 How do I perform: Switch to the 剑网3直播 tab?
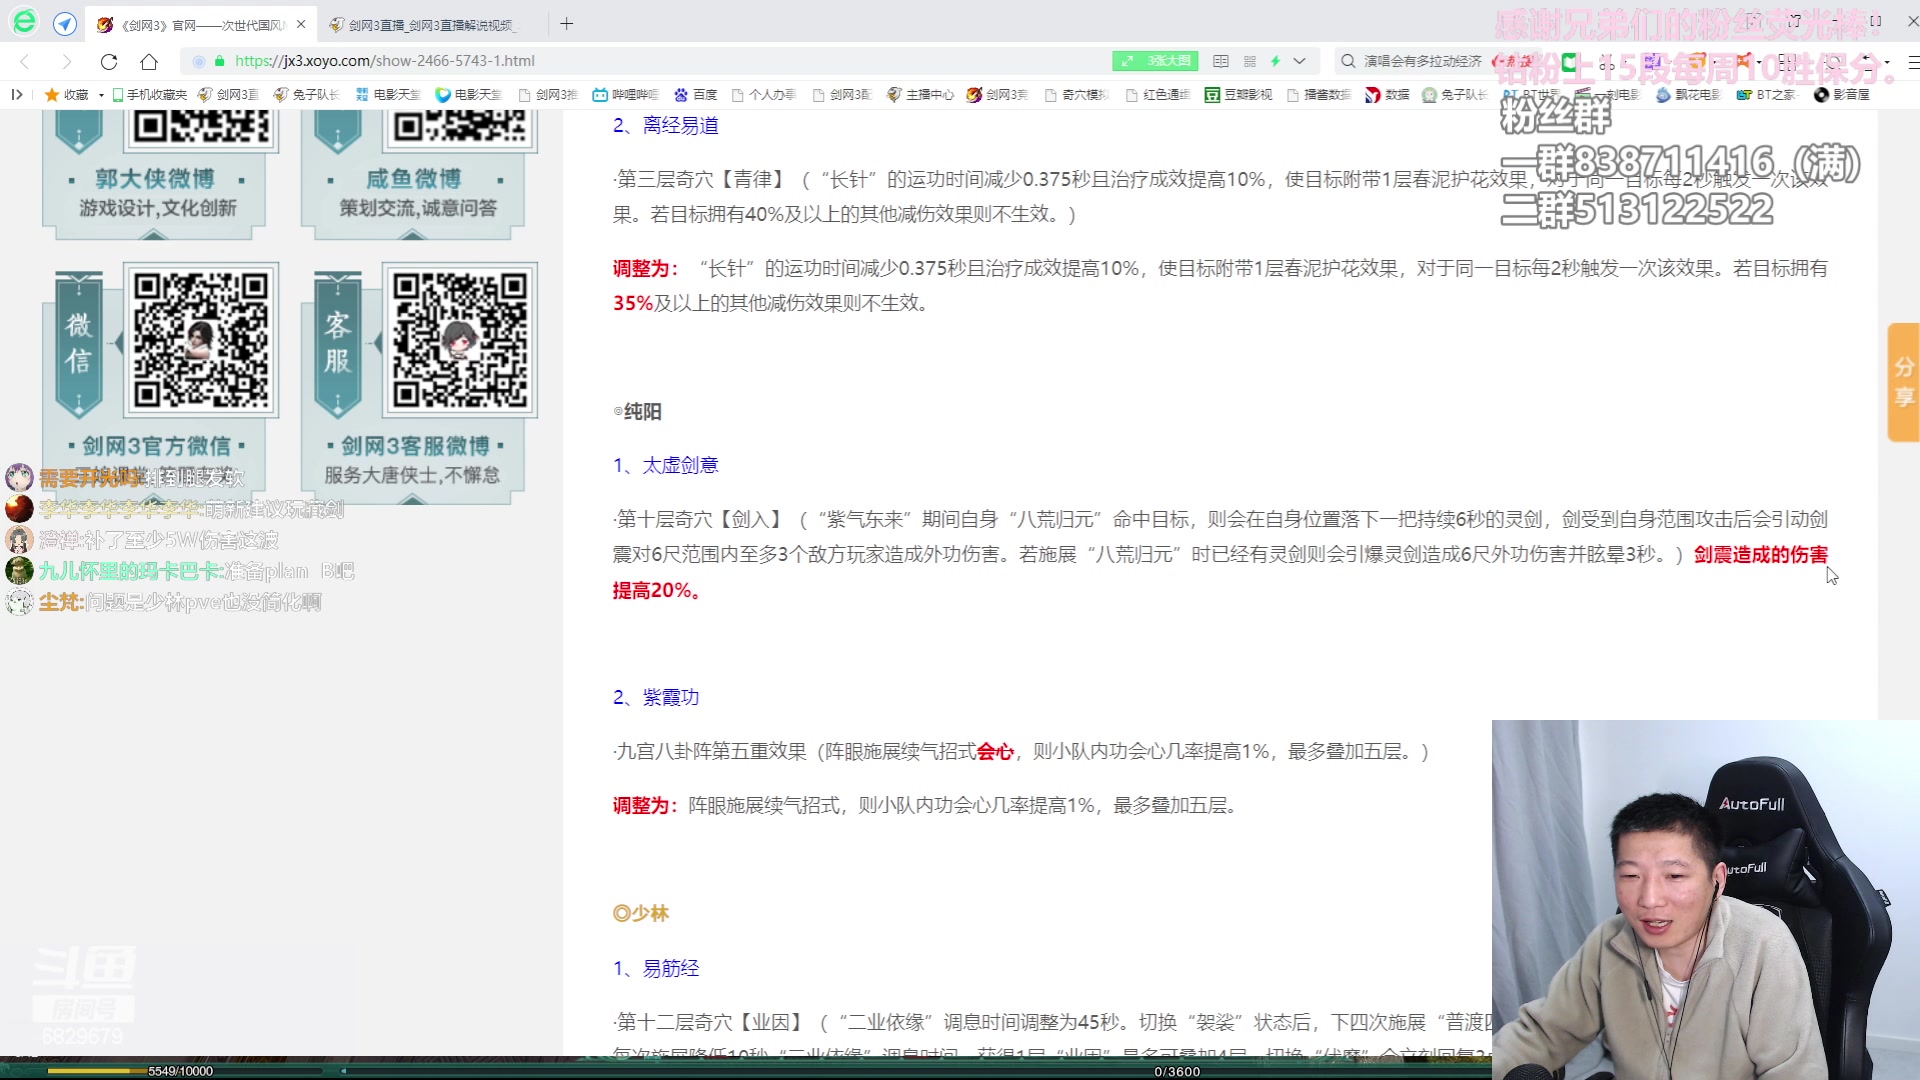tap(430, 25)
